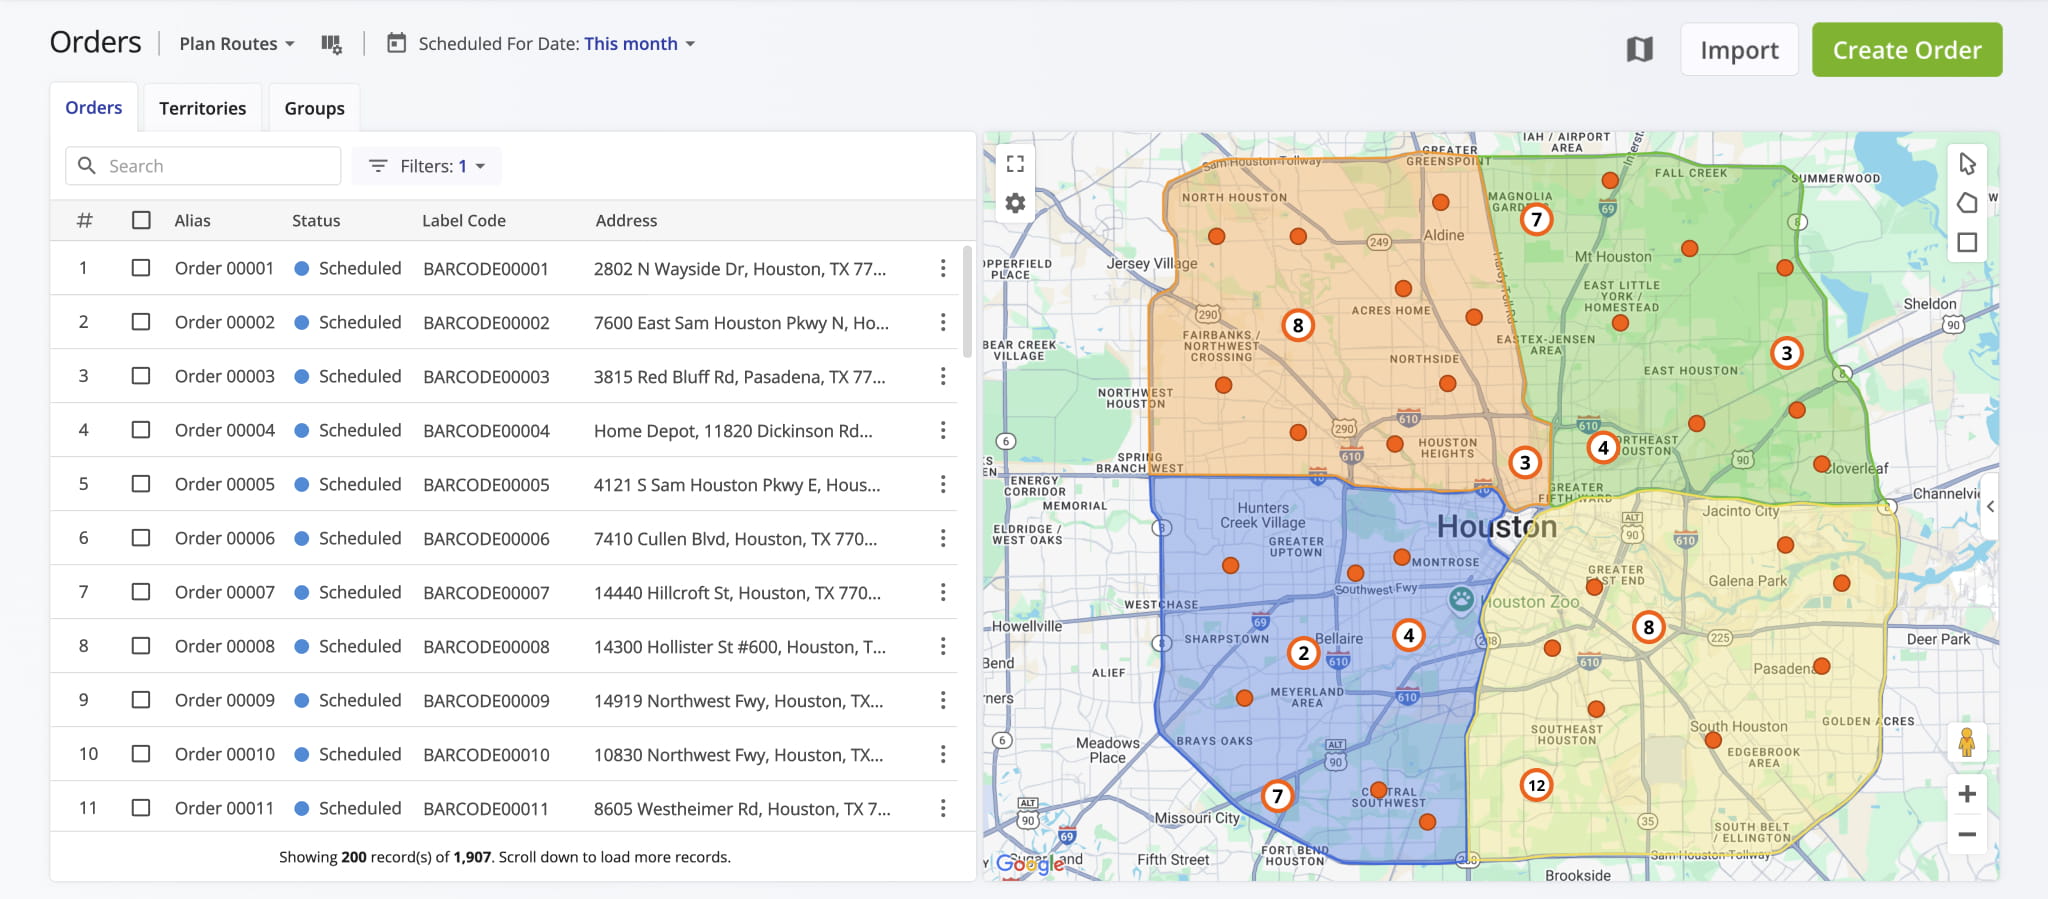The image size is (2048, 899).
Task: Expand the map to fullscreen
Action: click(1015, 164)
